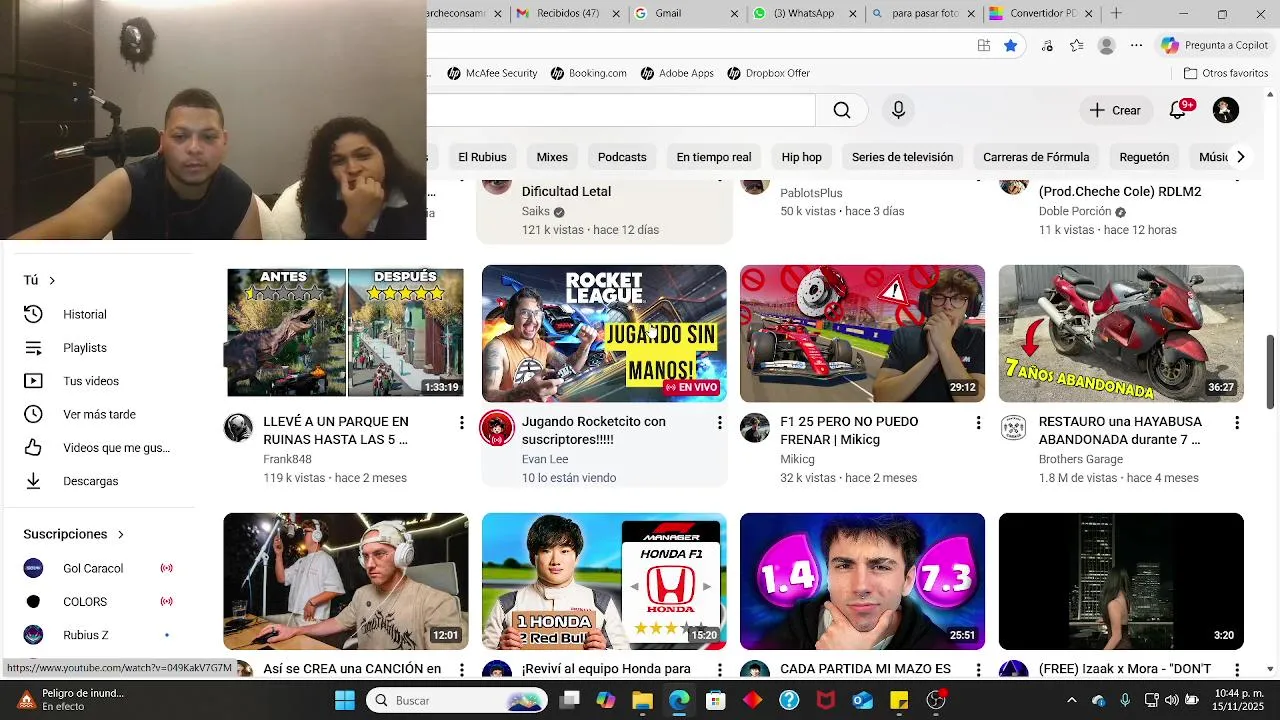Open options menu for Rocketcito live stream

point(719,423)
